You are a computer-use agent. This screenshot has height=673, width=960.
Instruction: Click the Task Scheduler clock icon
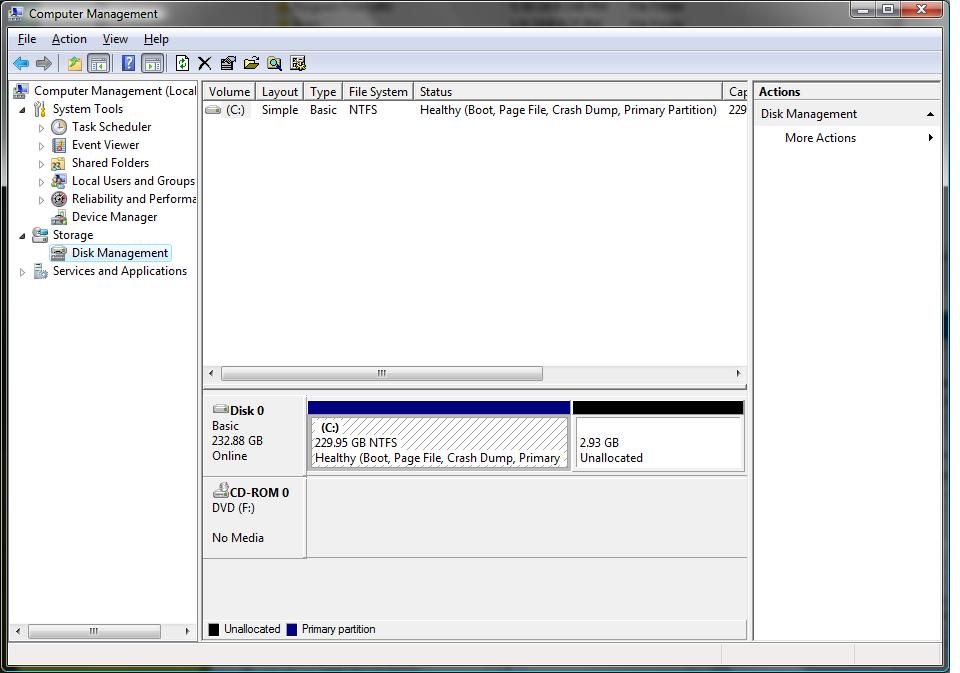tap(59, 127)
